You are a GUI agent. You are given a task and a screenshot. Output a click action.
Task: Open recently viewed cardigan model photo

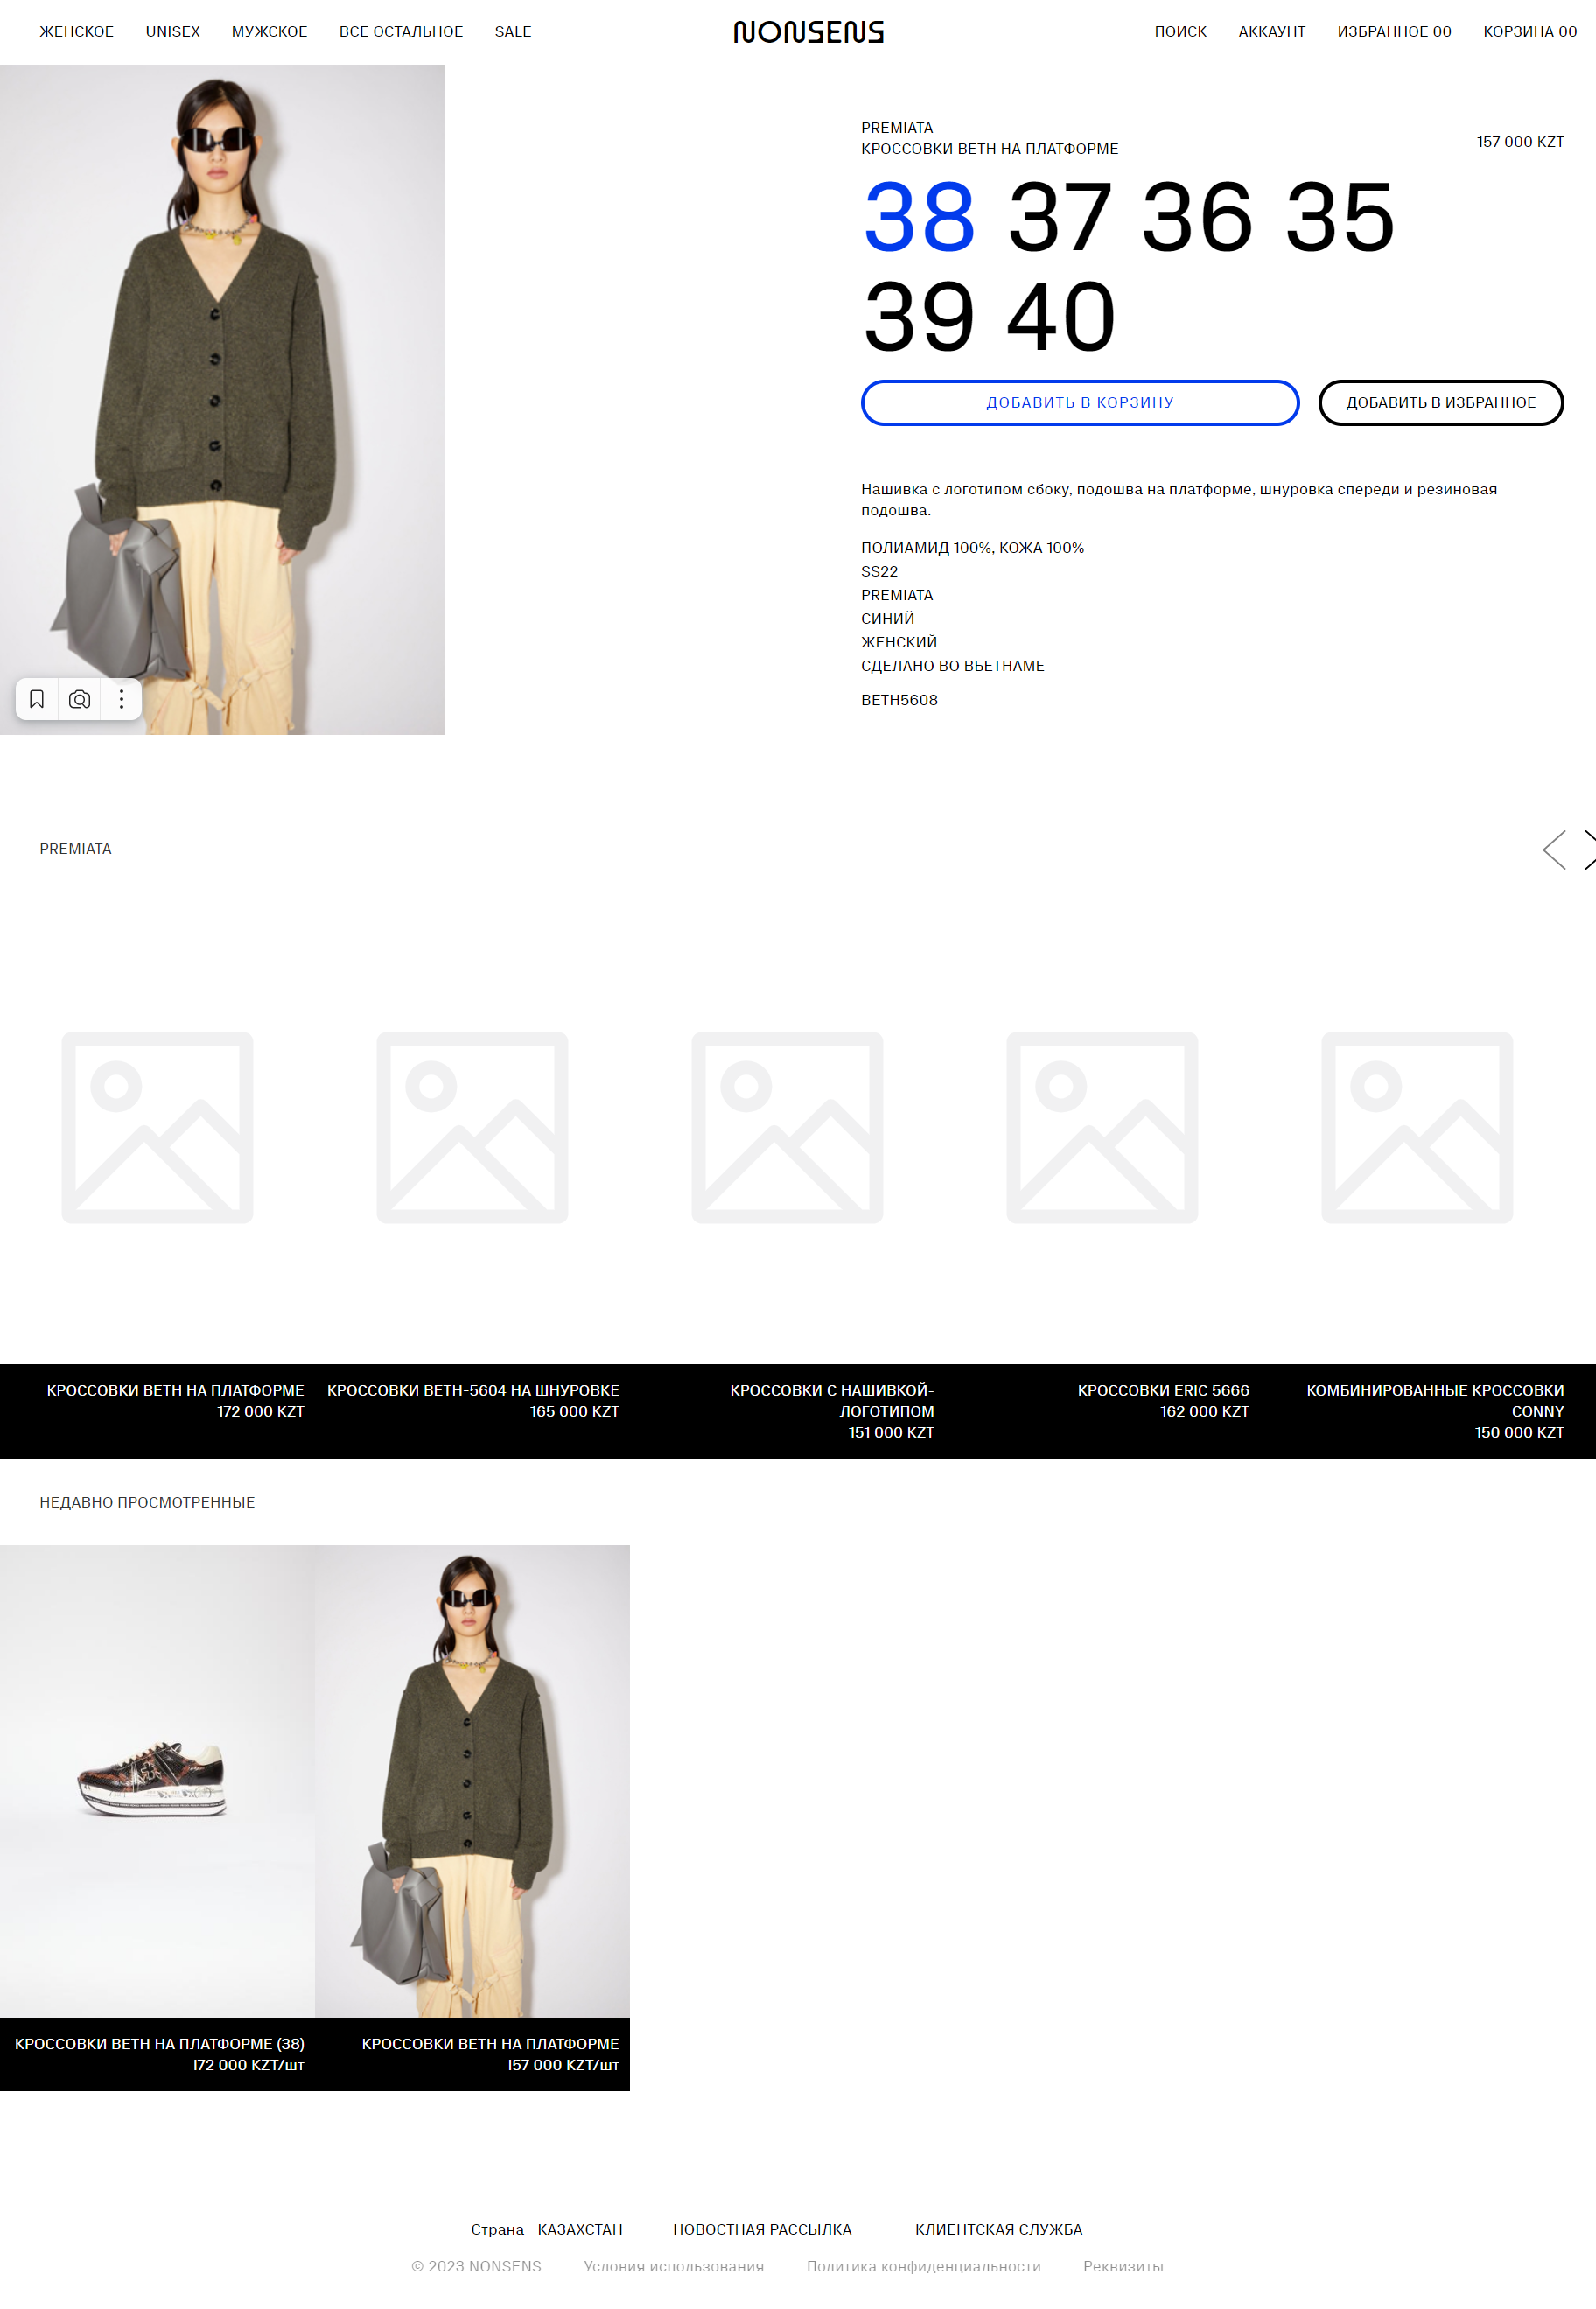pos(472,1781)
